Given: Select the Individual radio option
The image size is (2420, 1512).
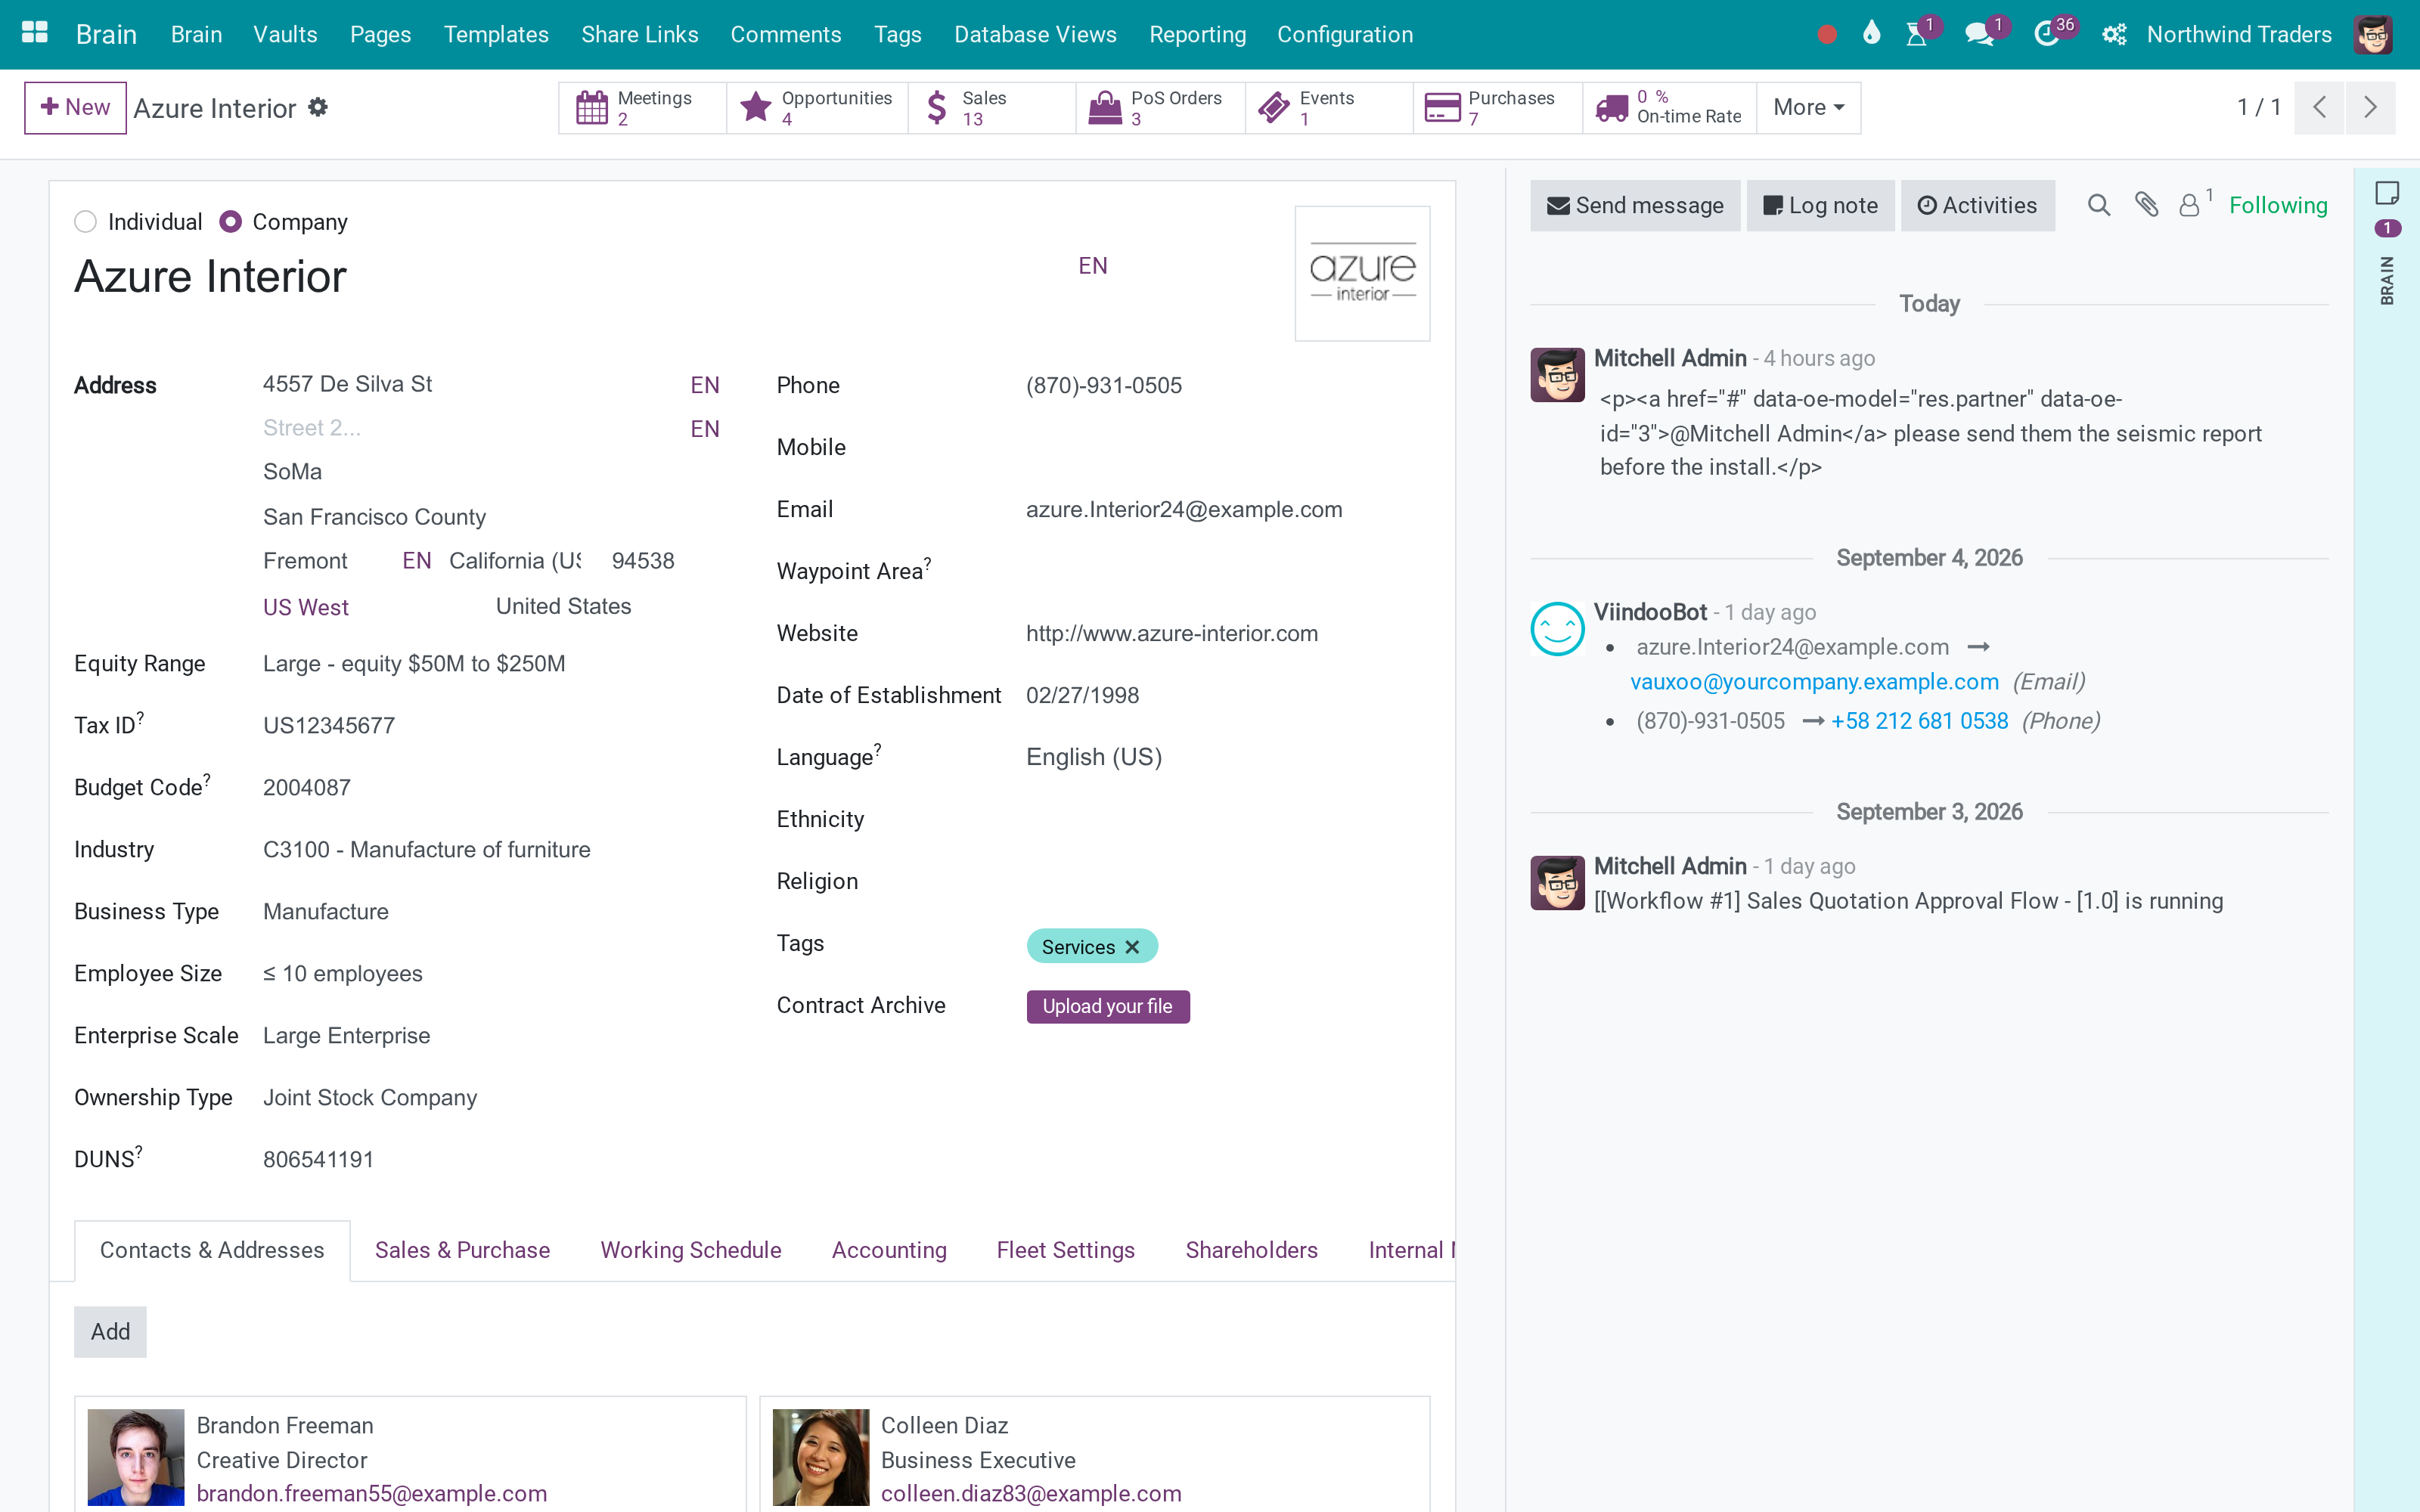Looking at the screenshot, I should (x=86, y=222).
